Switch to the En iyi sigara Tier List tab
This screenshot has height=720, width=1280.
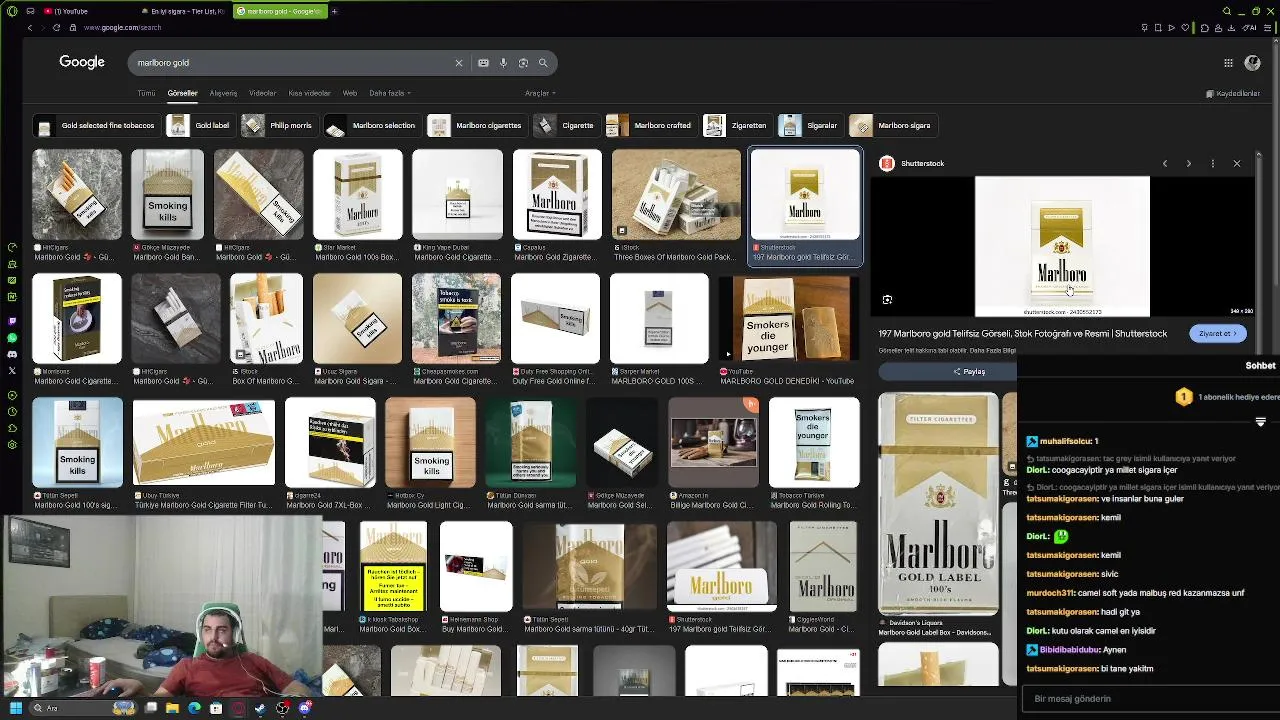pyautogui.click(x=182, y=11)
